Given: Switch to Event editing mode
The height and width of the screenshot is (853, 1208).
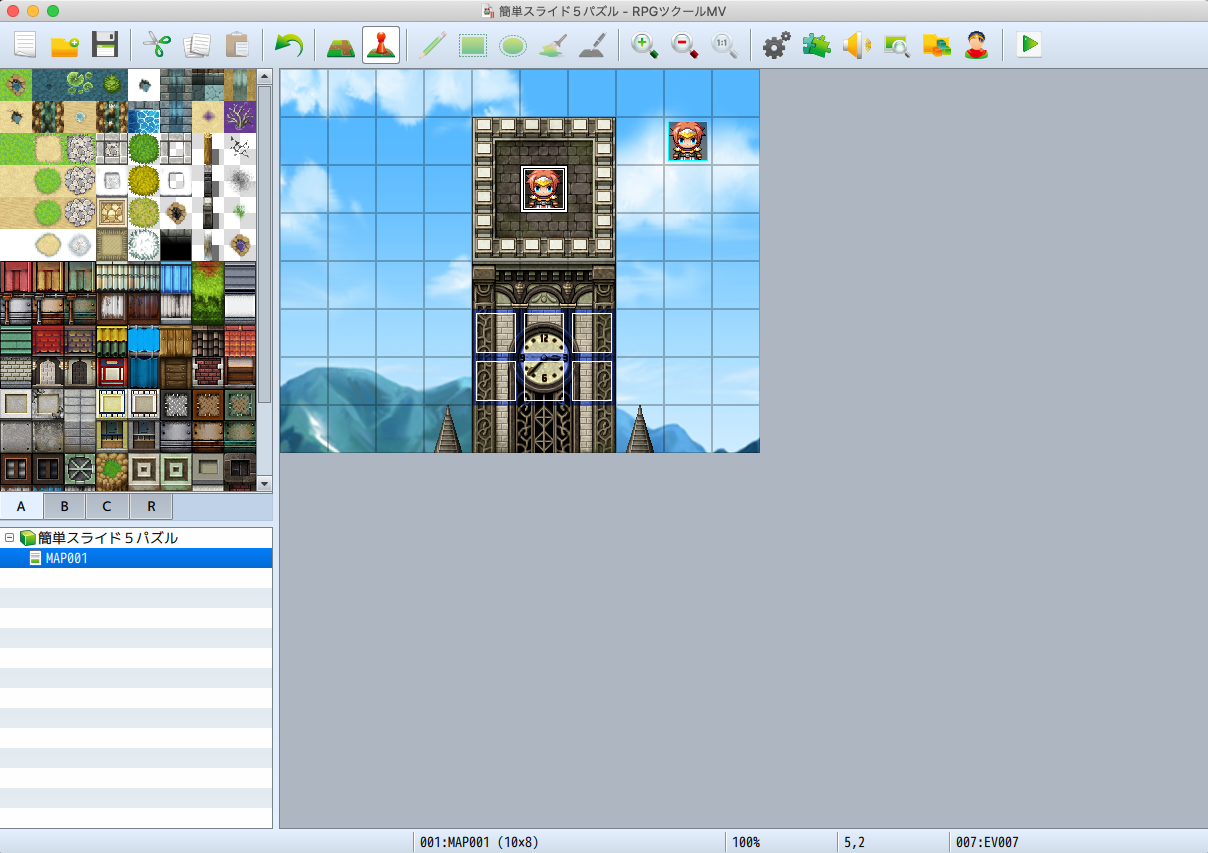Looking at the screenshot, I should [x=381, y=45].
